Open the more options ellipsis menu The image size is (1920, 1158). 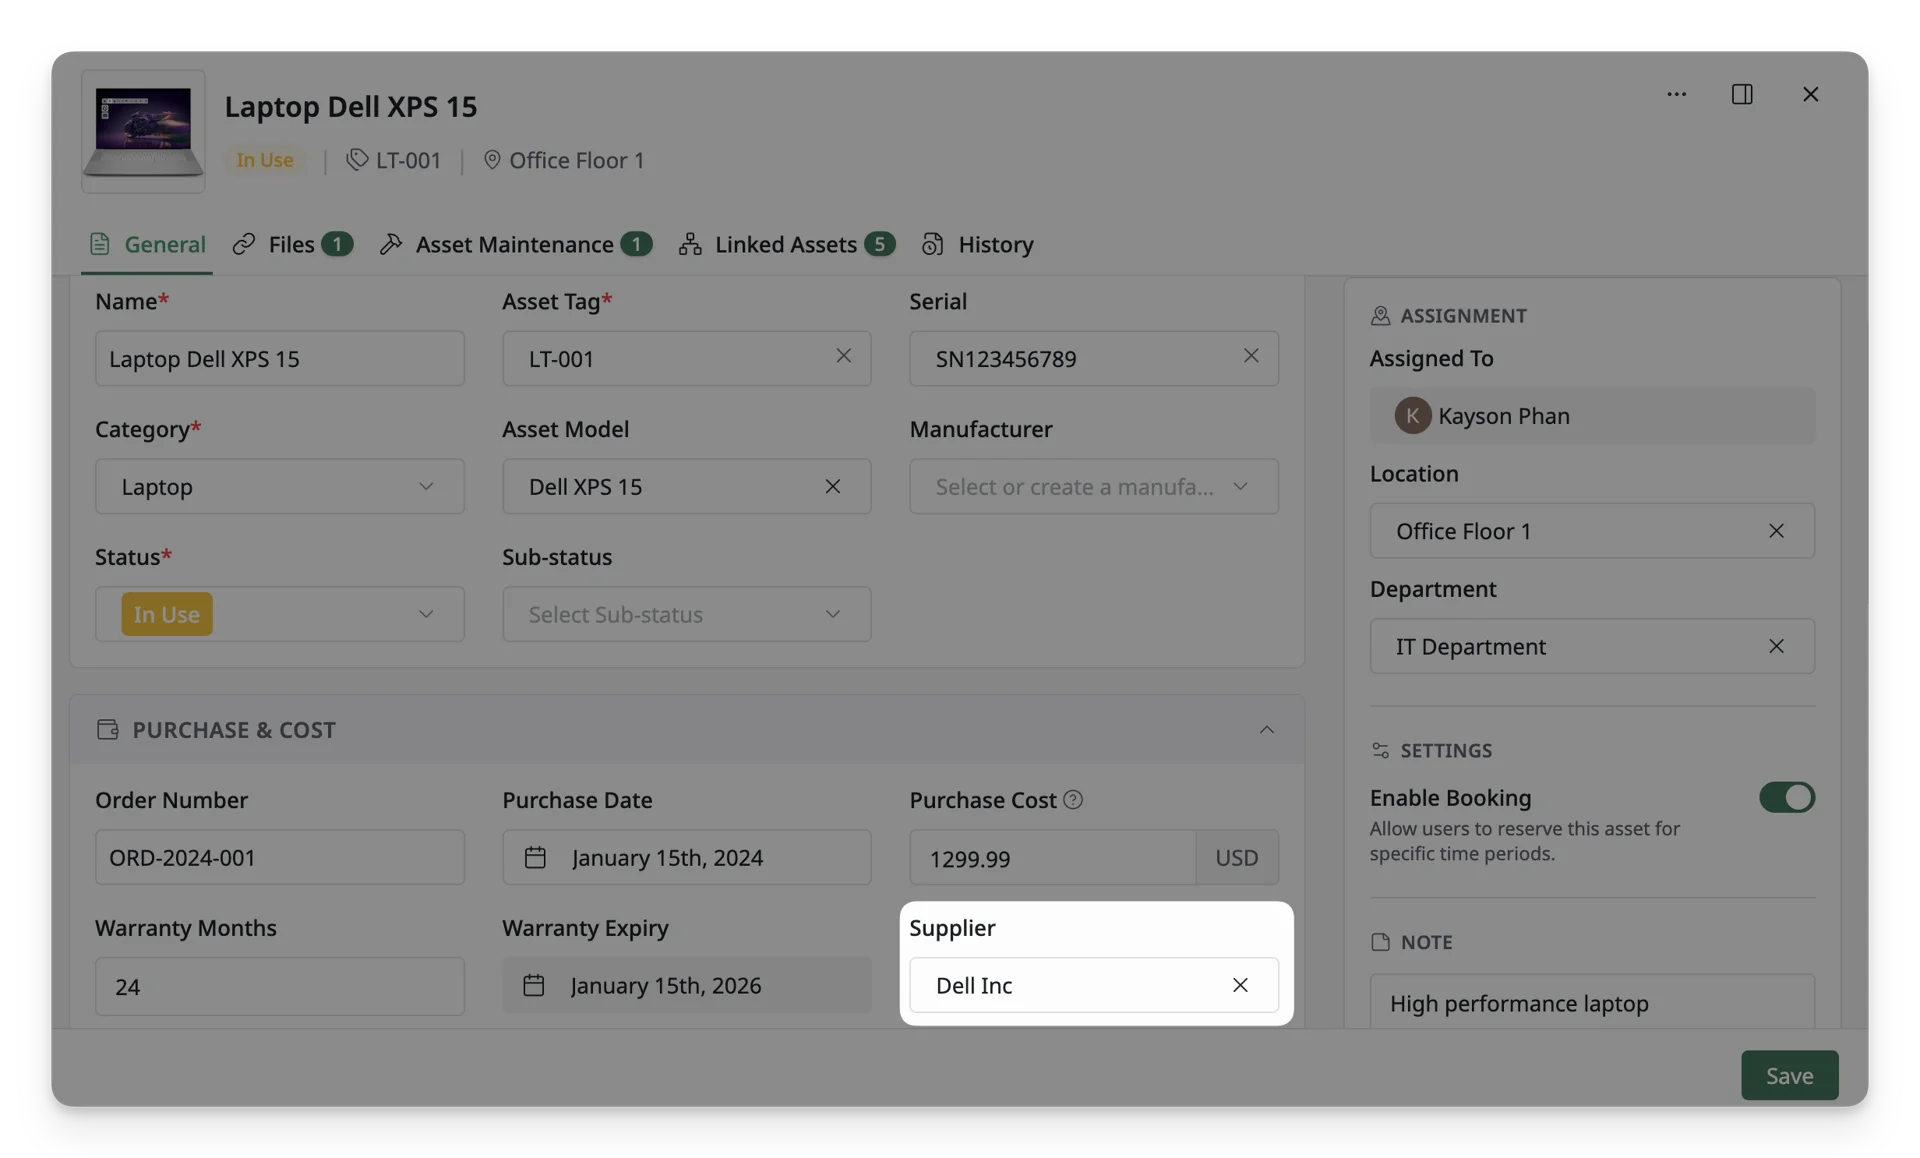click(1676, 94)
